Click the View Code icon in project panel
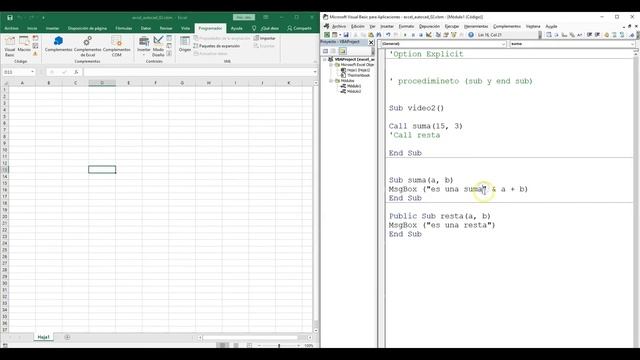This screenshot has height=360, width=640. pyautogui.click(x=325, y=51)
